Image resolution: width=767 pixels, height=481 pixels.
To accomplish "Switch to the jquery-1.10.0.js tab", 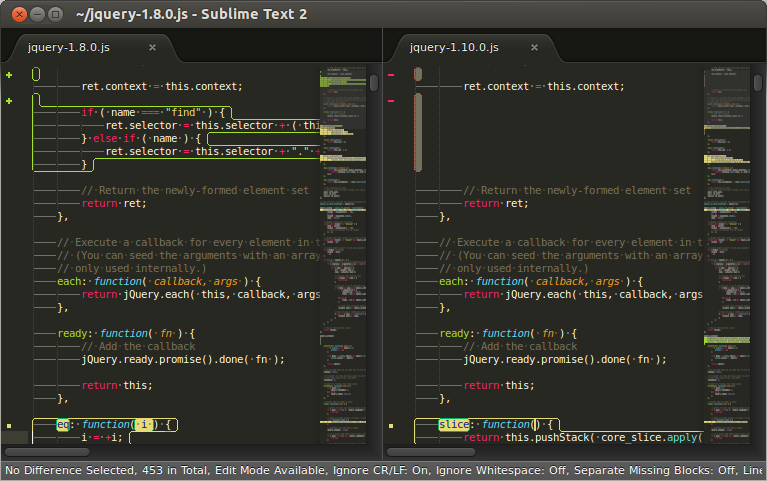I will [454, 47].
